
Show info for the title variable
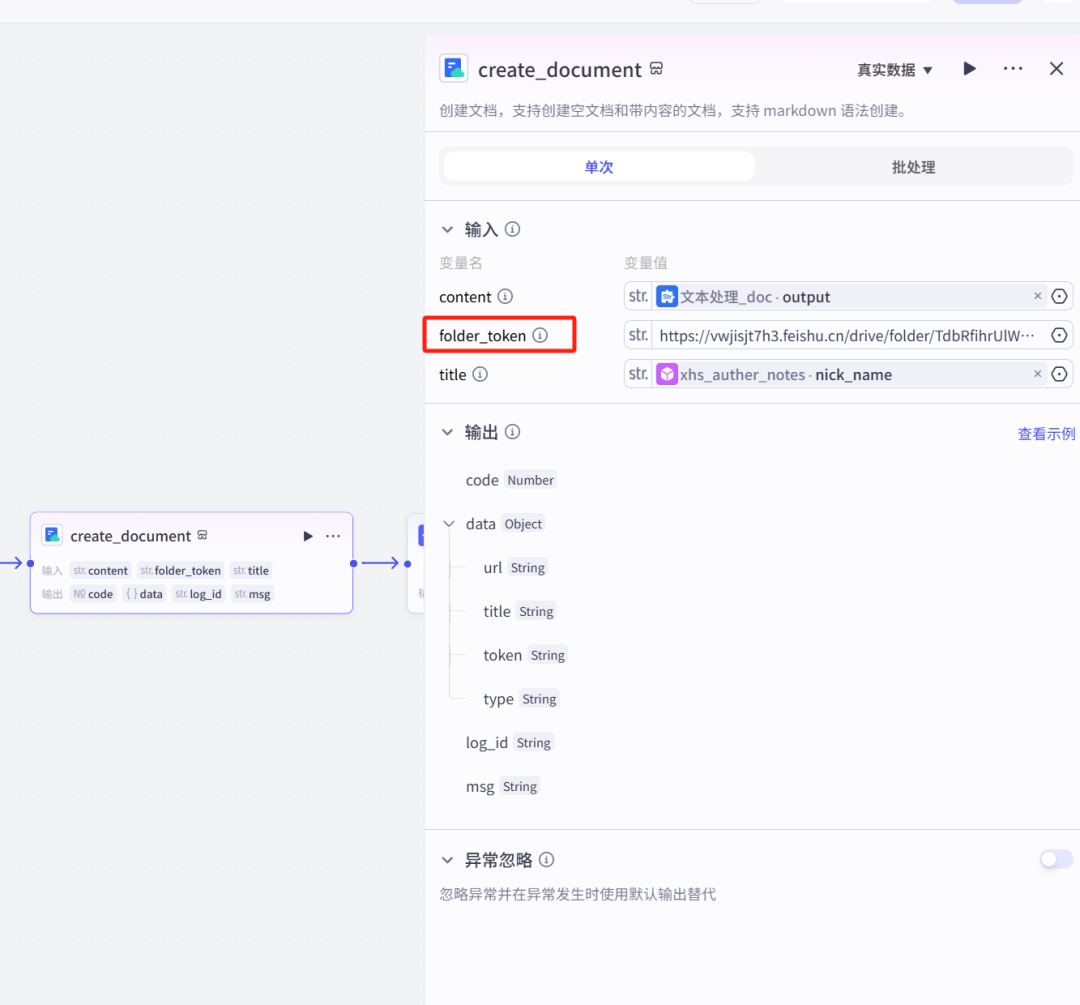480,374
